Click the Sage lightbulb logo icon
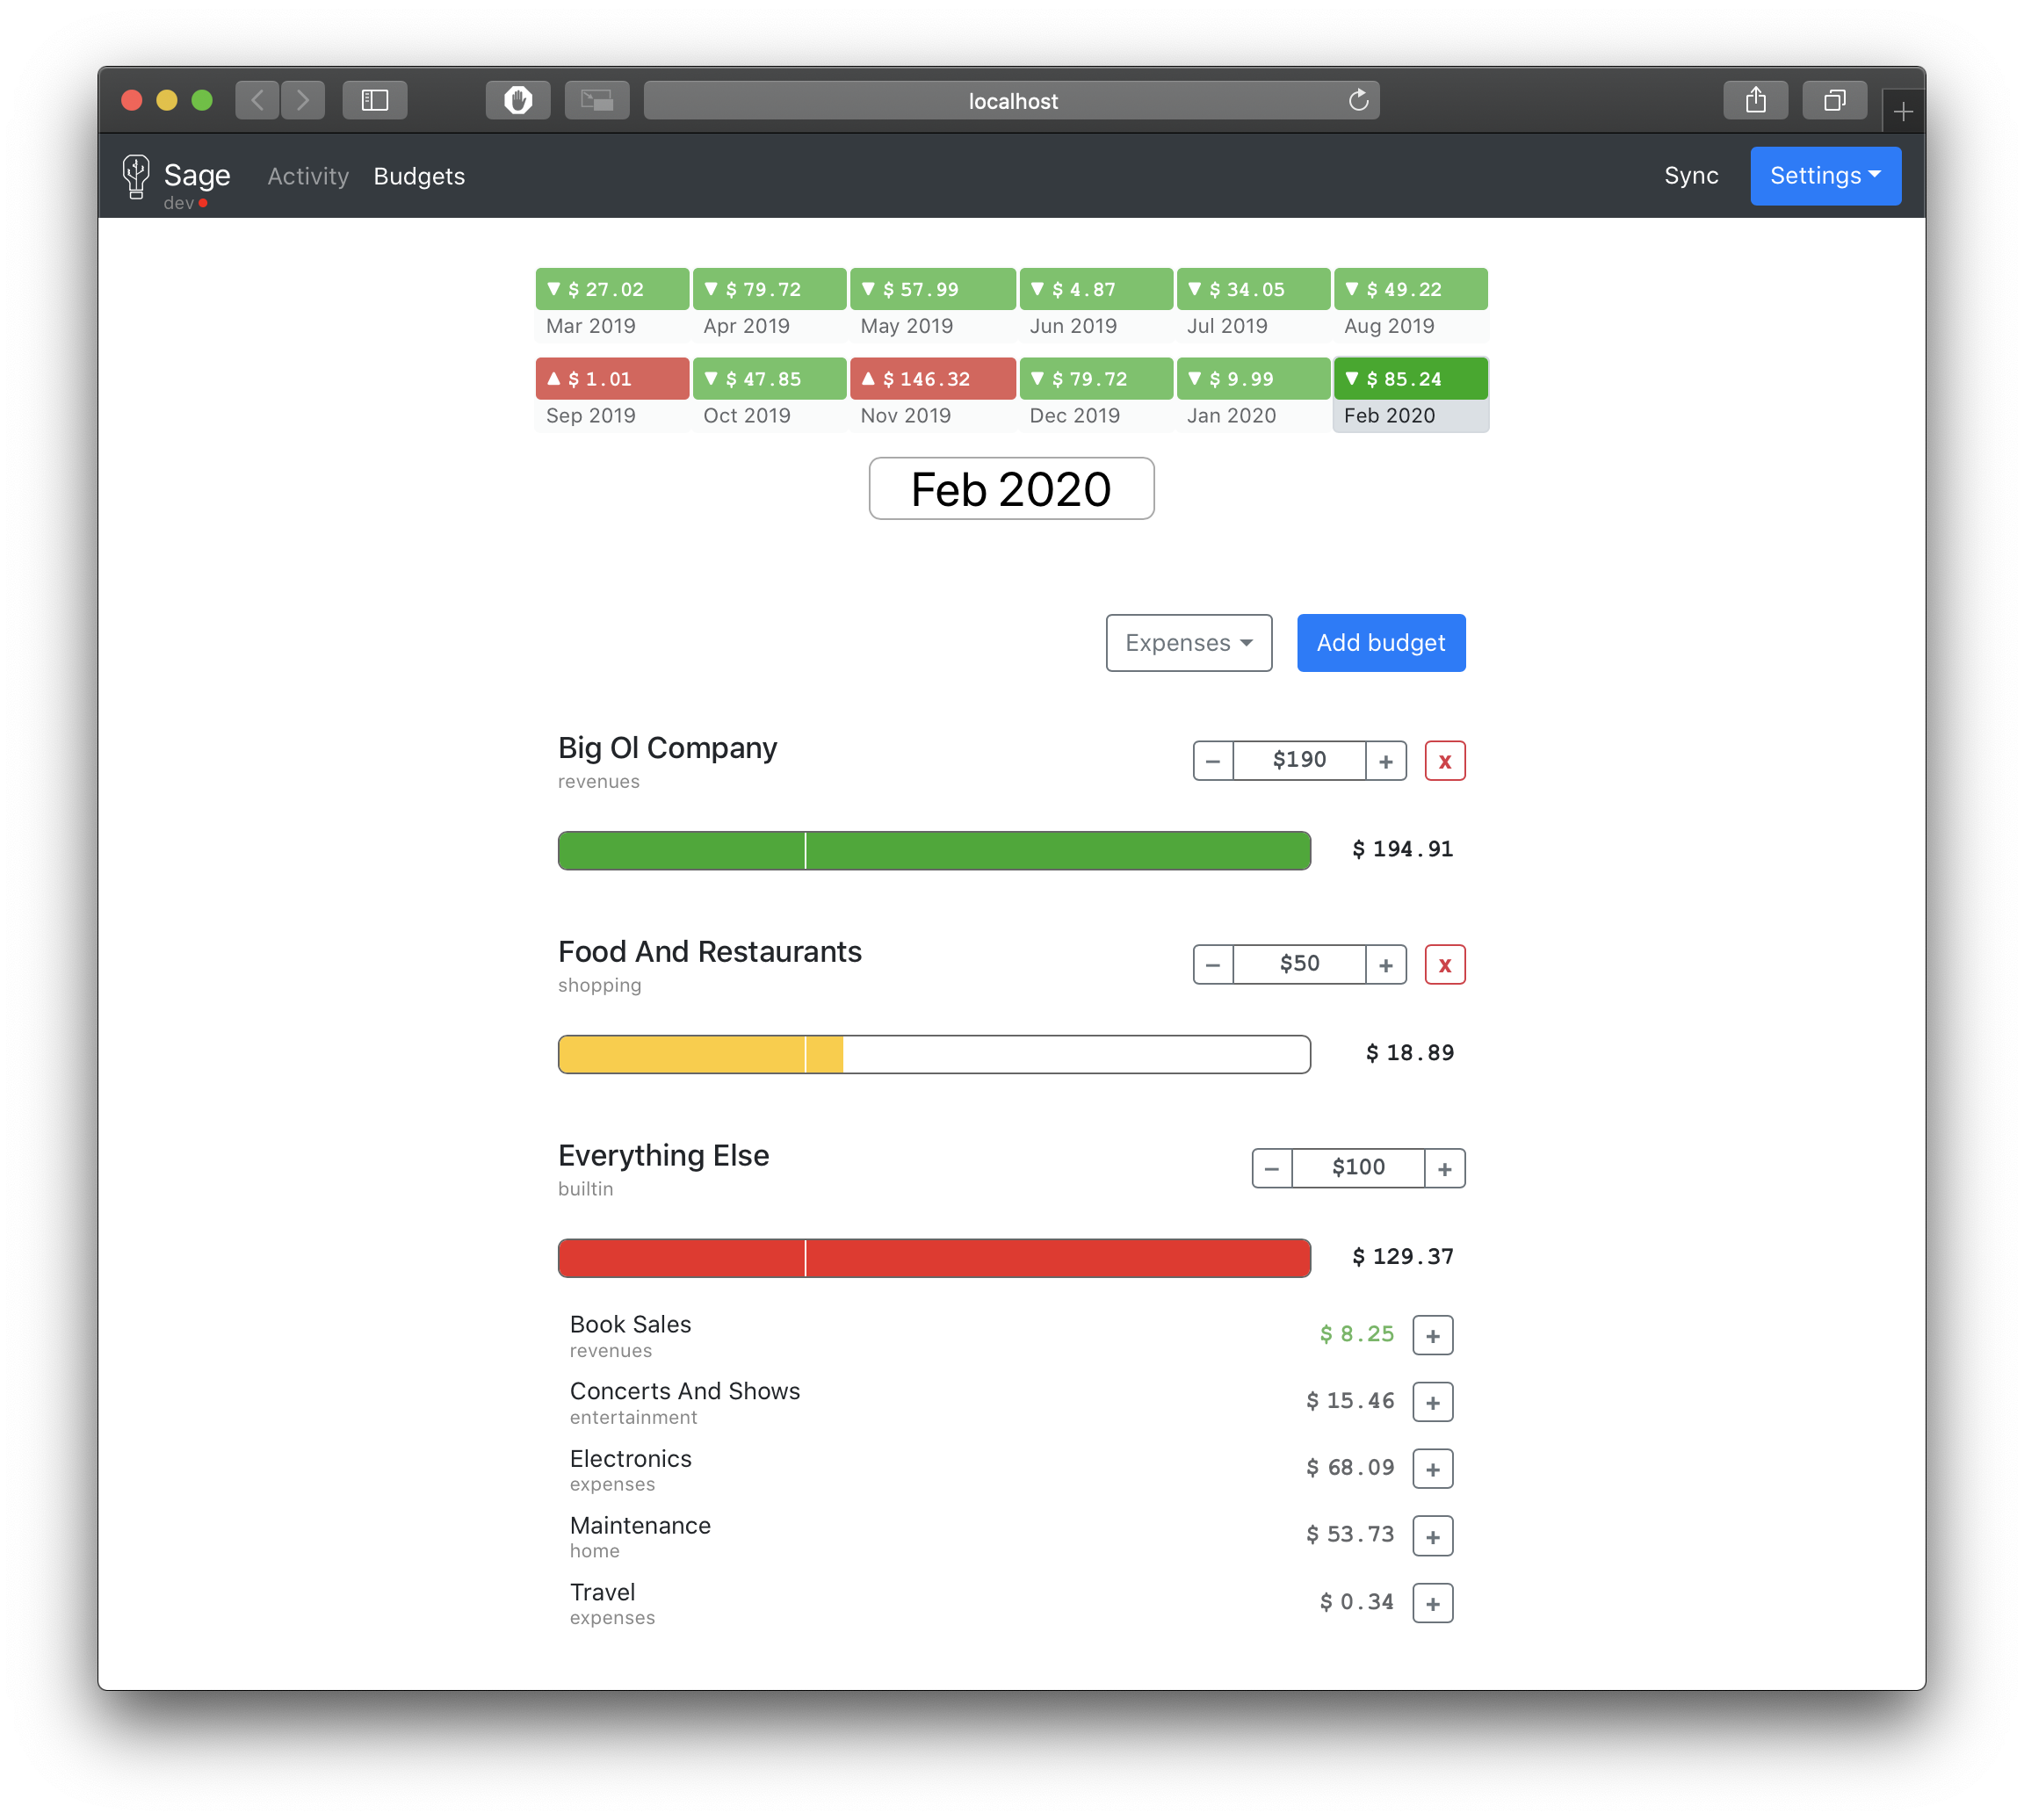Screen dimensions: 2024x1820 point(136,176)
